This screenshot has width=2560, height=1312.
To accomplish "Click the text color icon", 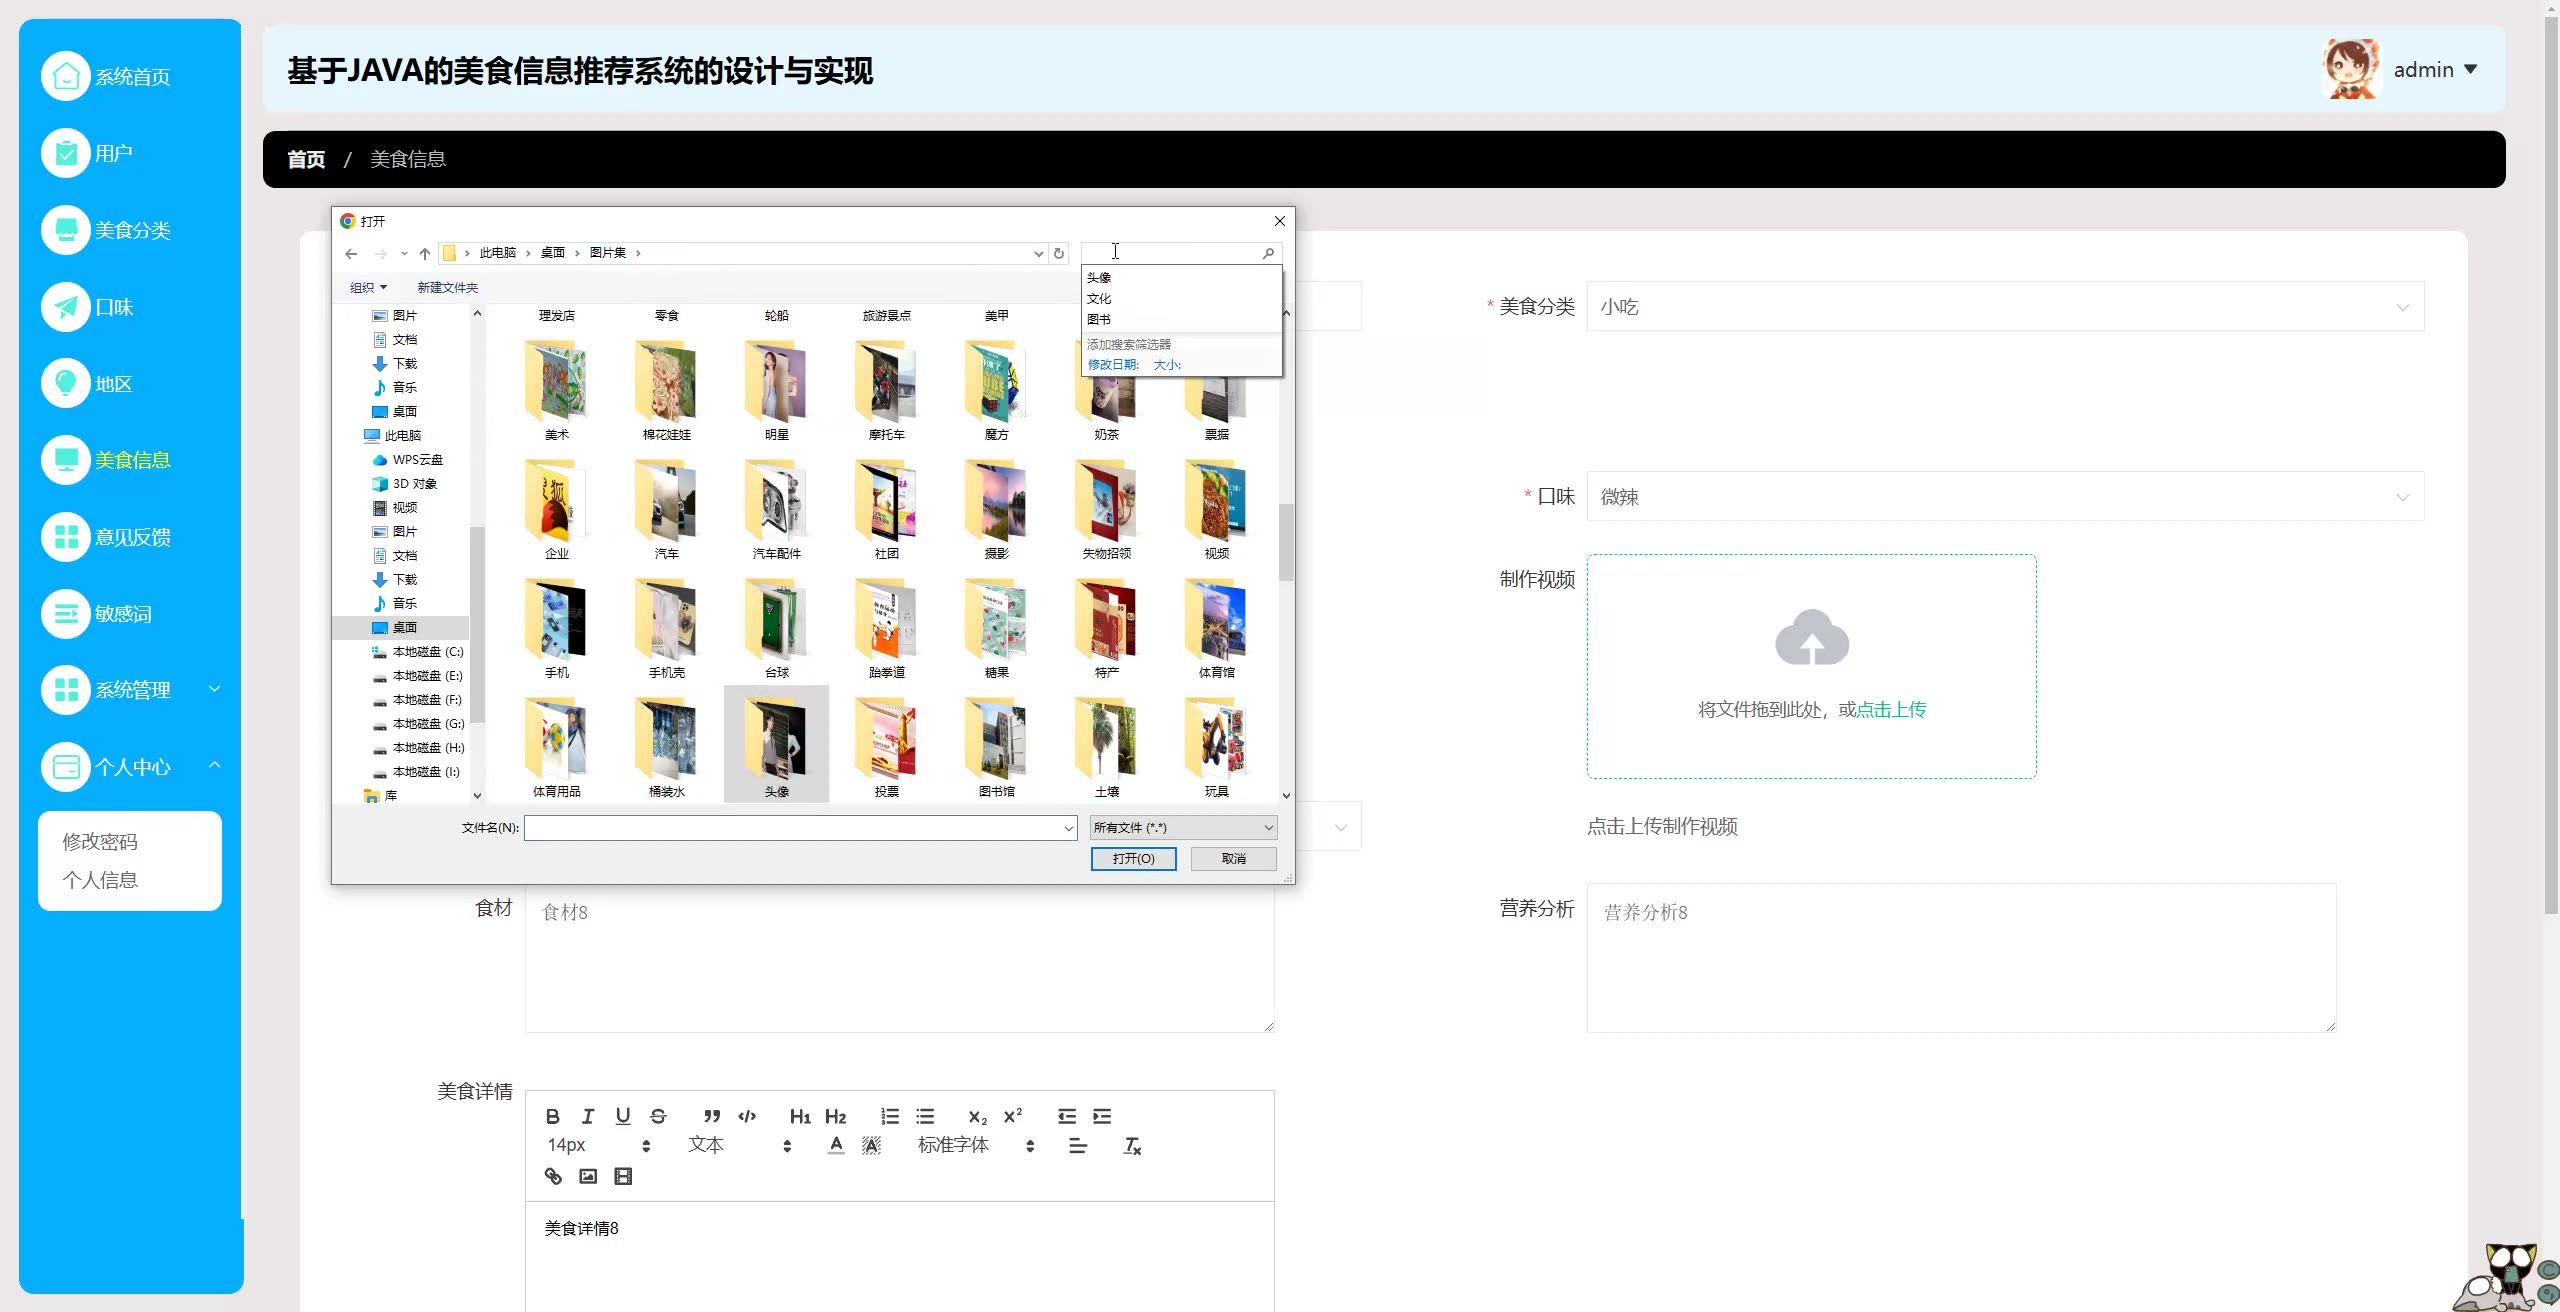I will point(836,1145).
